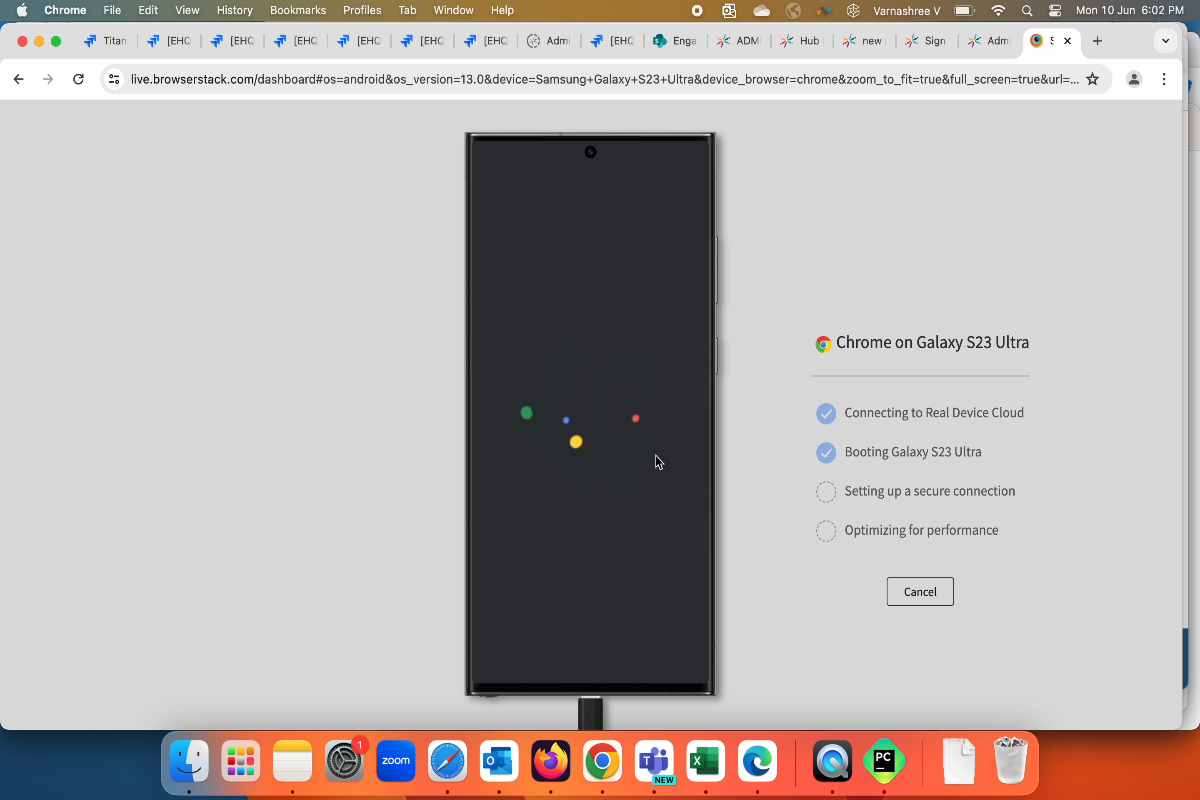Open the Bookmarks menu
The height and width of the screenshot is (800, 1200).
click(298, 10)
